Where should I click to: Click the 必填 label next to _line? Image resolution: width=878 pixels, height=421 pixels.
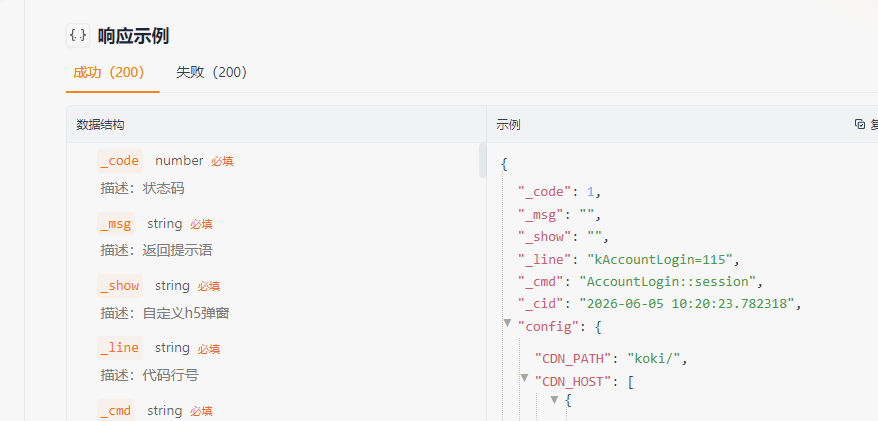(x=209, y=349)
